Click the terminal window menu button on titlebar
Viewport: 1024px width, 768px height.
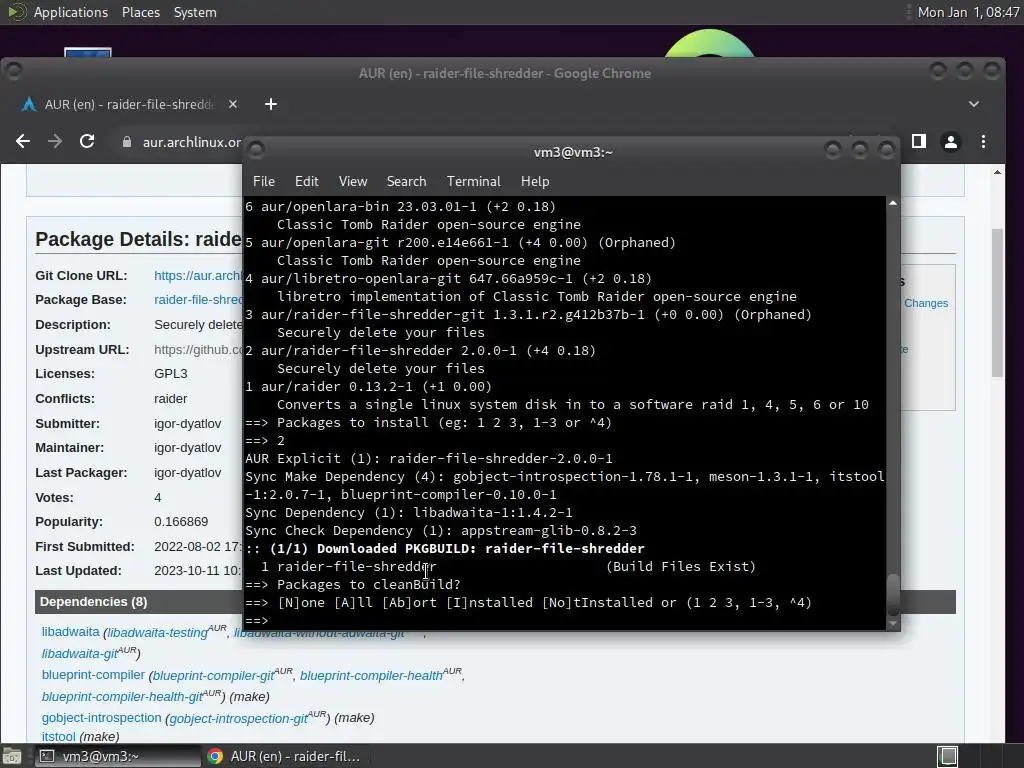(256, 151)
